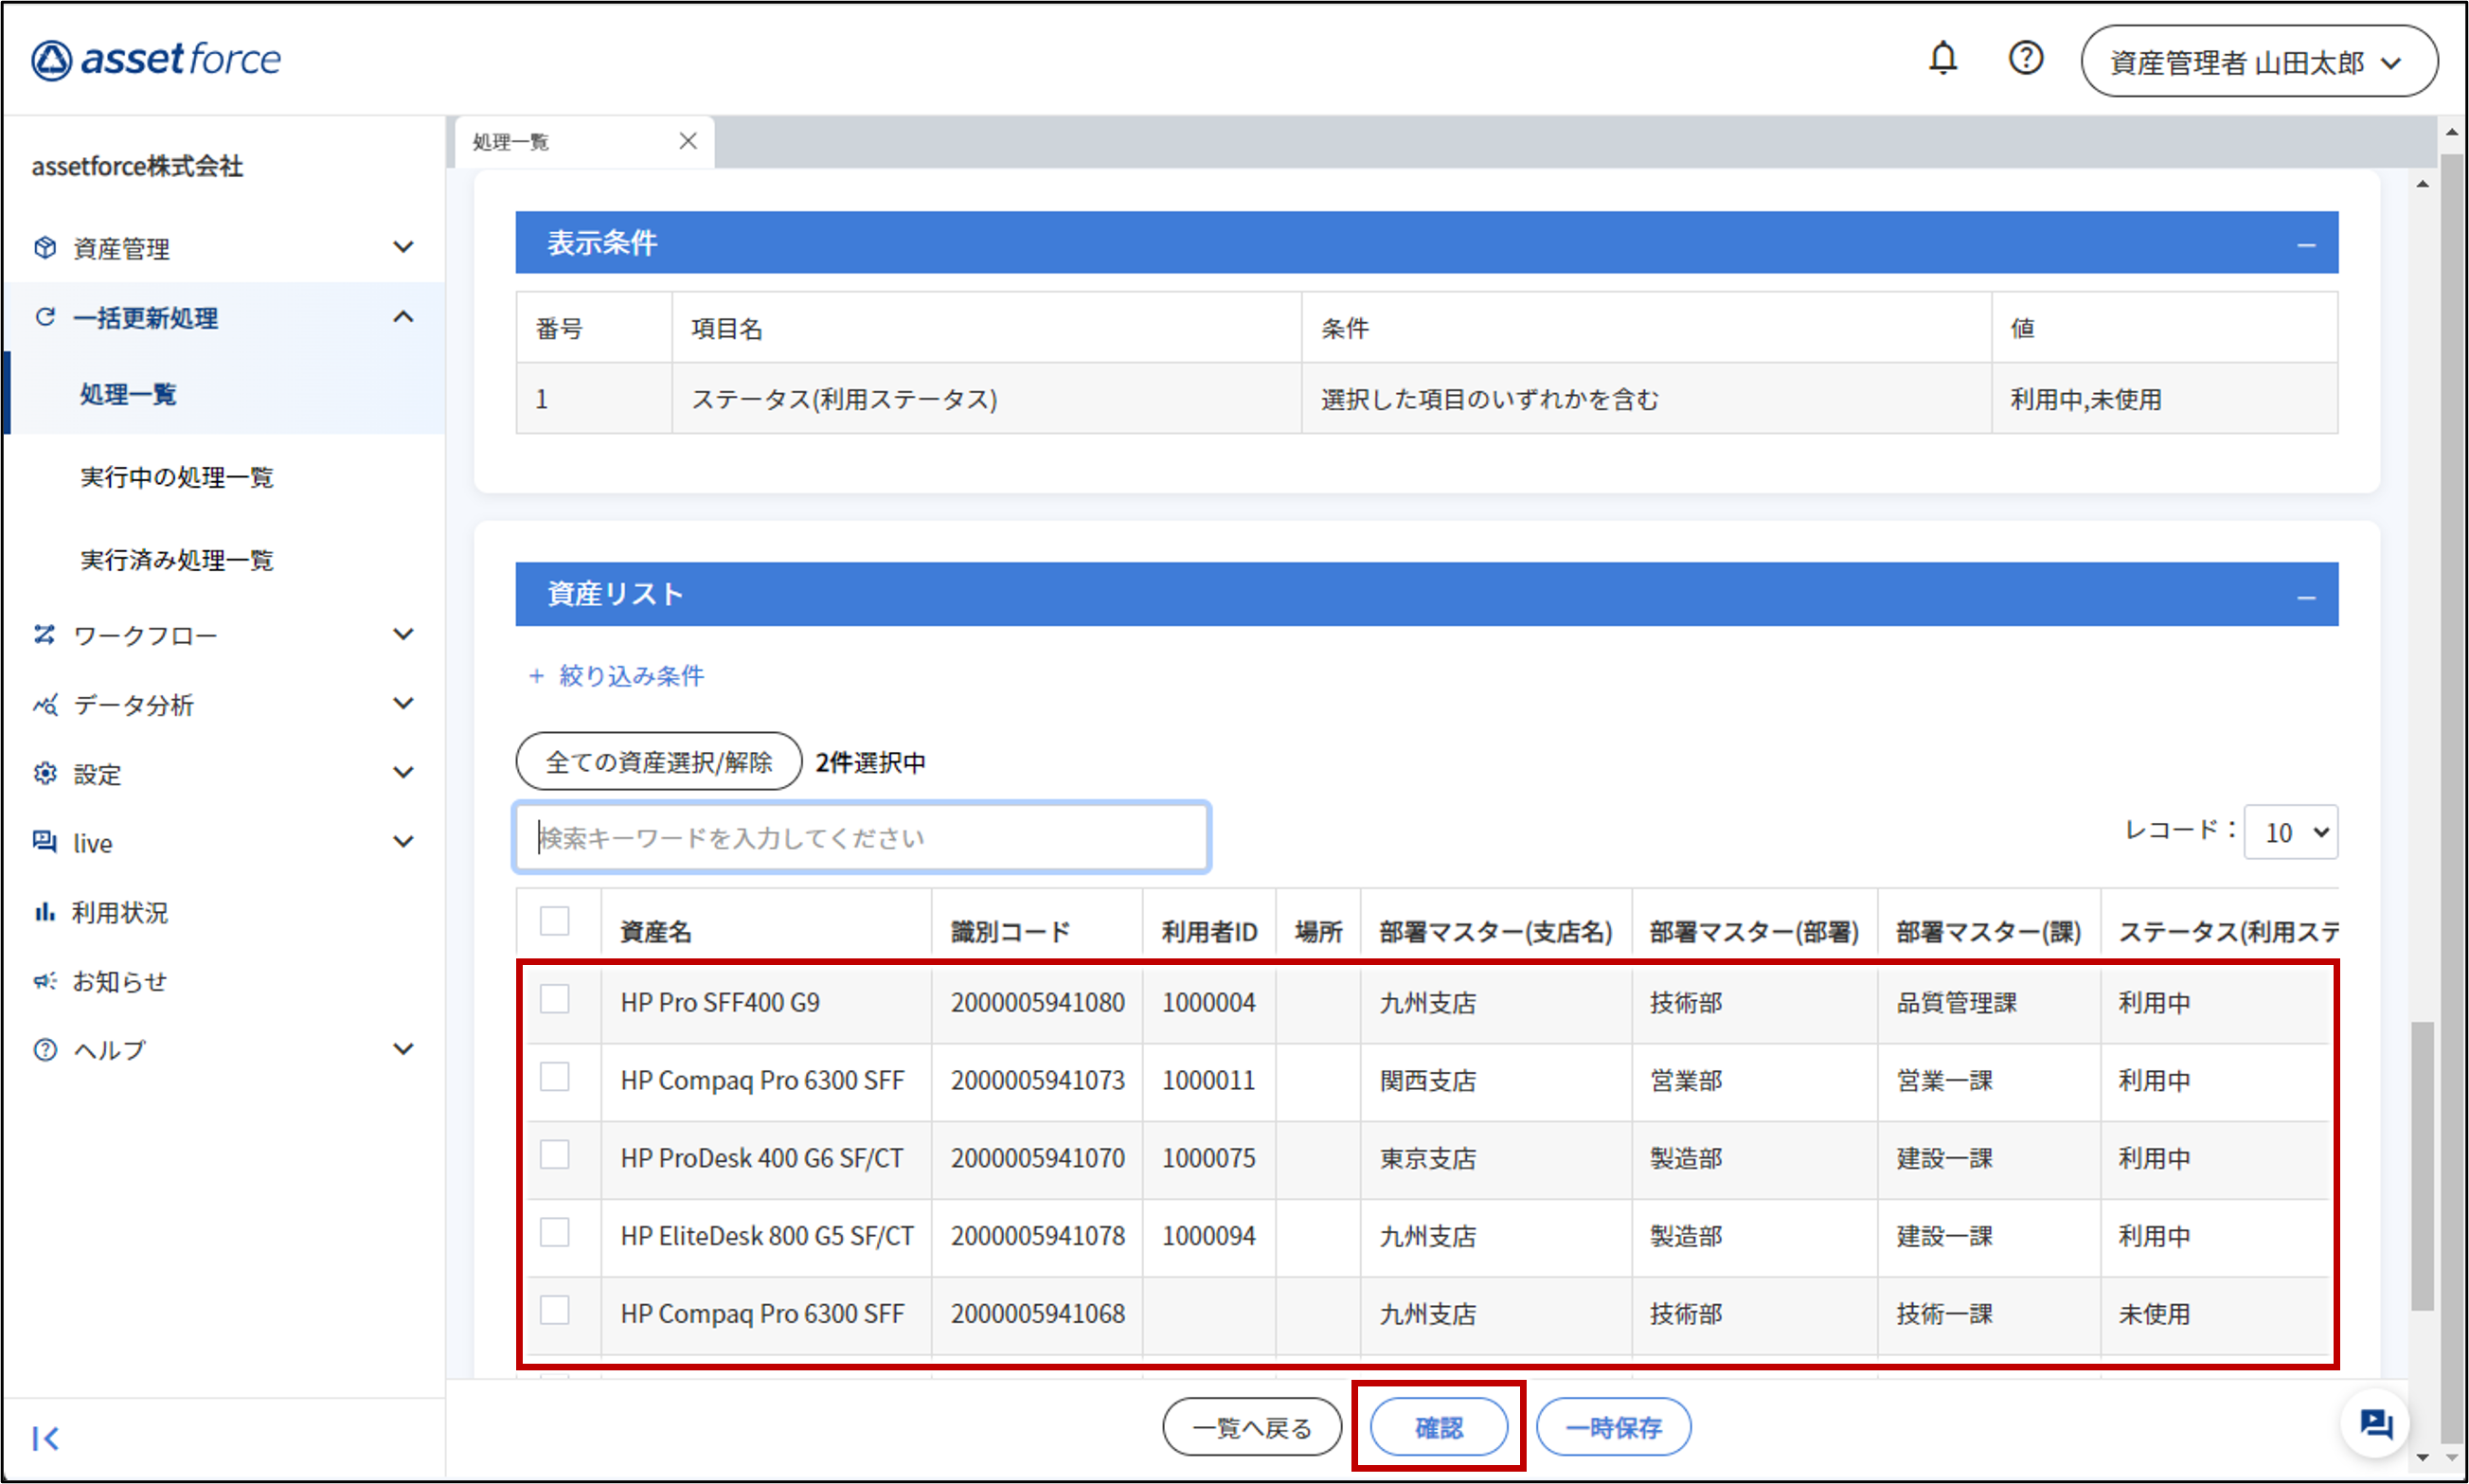Expand the live menu chevron

(403, 842)
